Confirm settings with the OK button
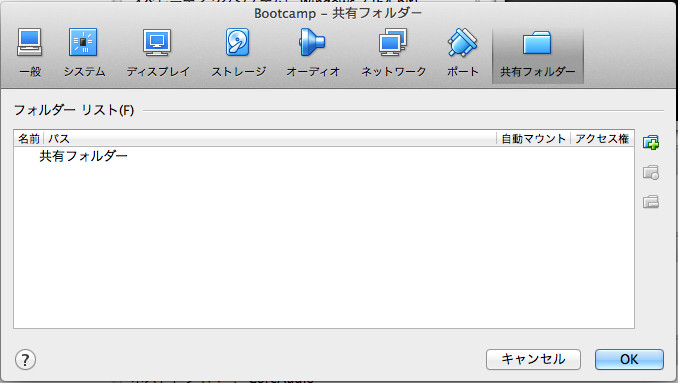Screen dimensions: 678x383 tap(629, 359)
